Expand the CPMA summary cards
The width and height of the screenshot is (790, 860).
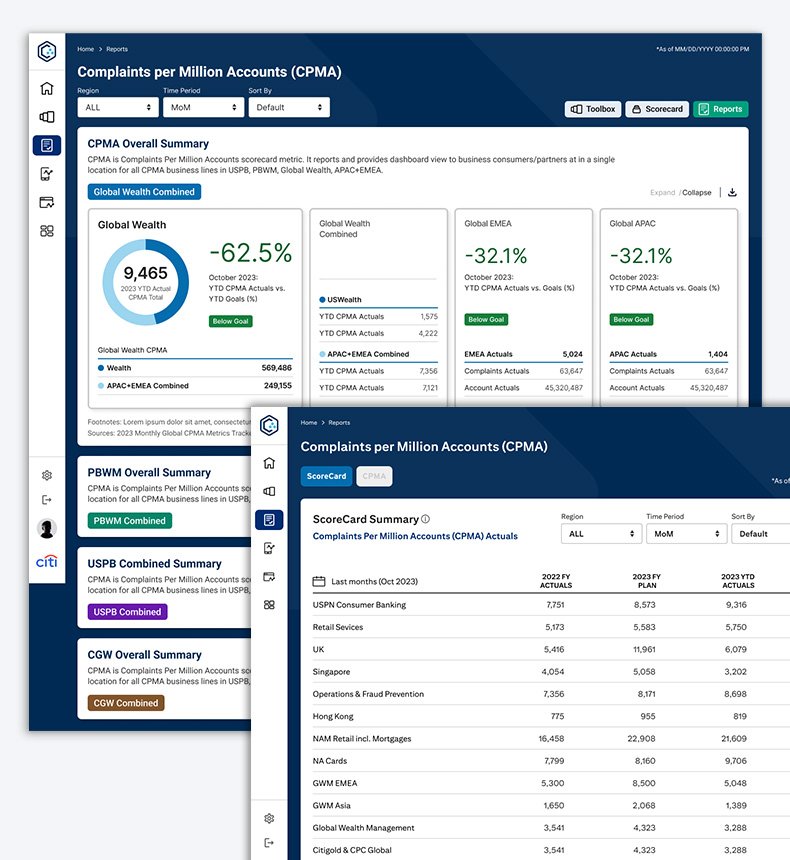(x=663, y=193)
